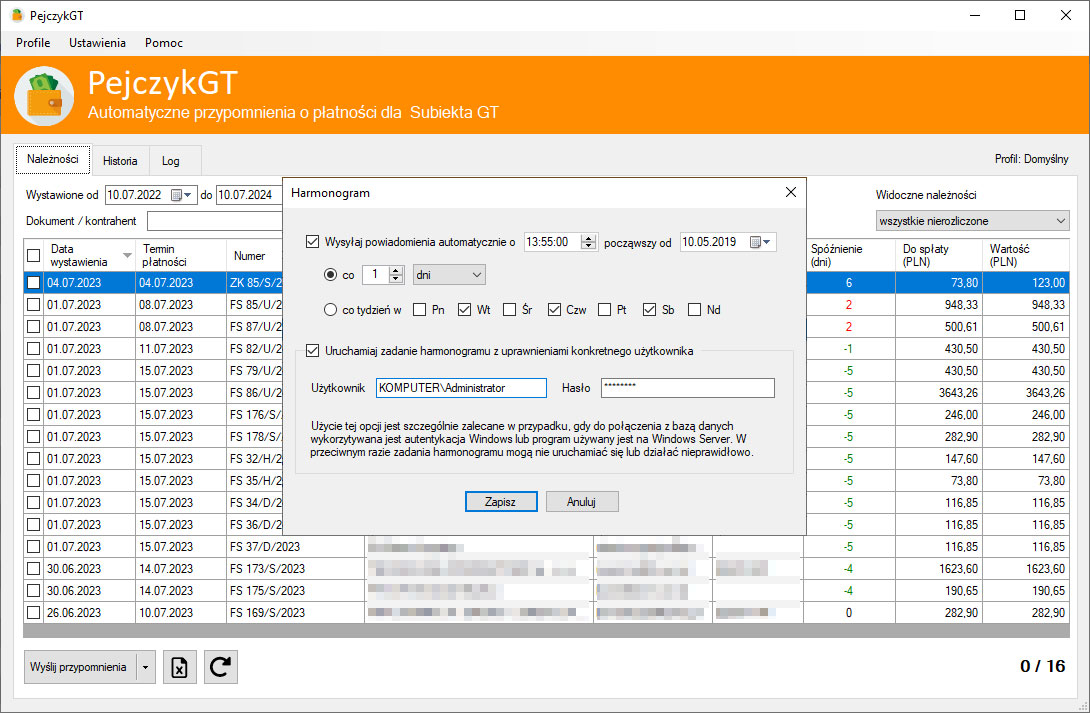The height and width of the screenshot is (713, 1090).
Task: Click the refresh arrow icon button
Action: click(x=220, y=667)
